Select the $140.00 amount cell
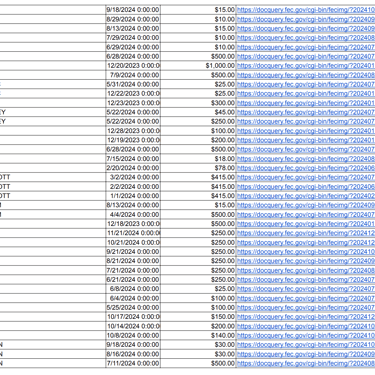Viewport: 375px width, 375px height. click(x=198, y=335)
